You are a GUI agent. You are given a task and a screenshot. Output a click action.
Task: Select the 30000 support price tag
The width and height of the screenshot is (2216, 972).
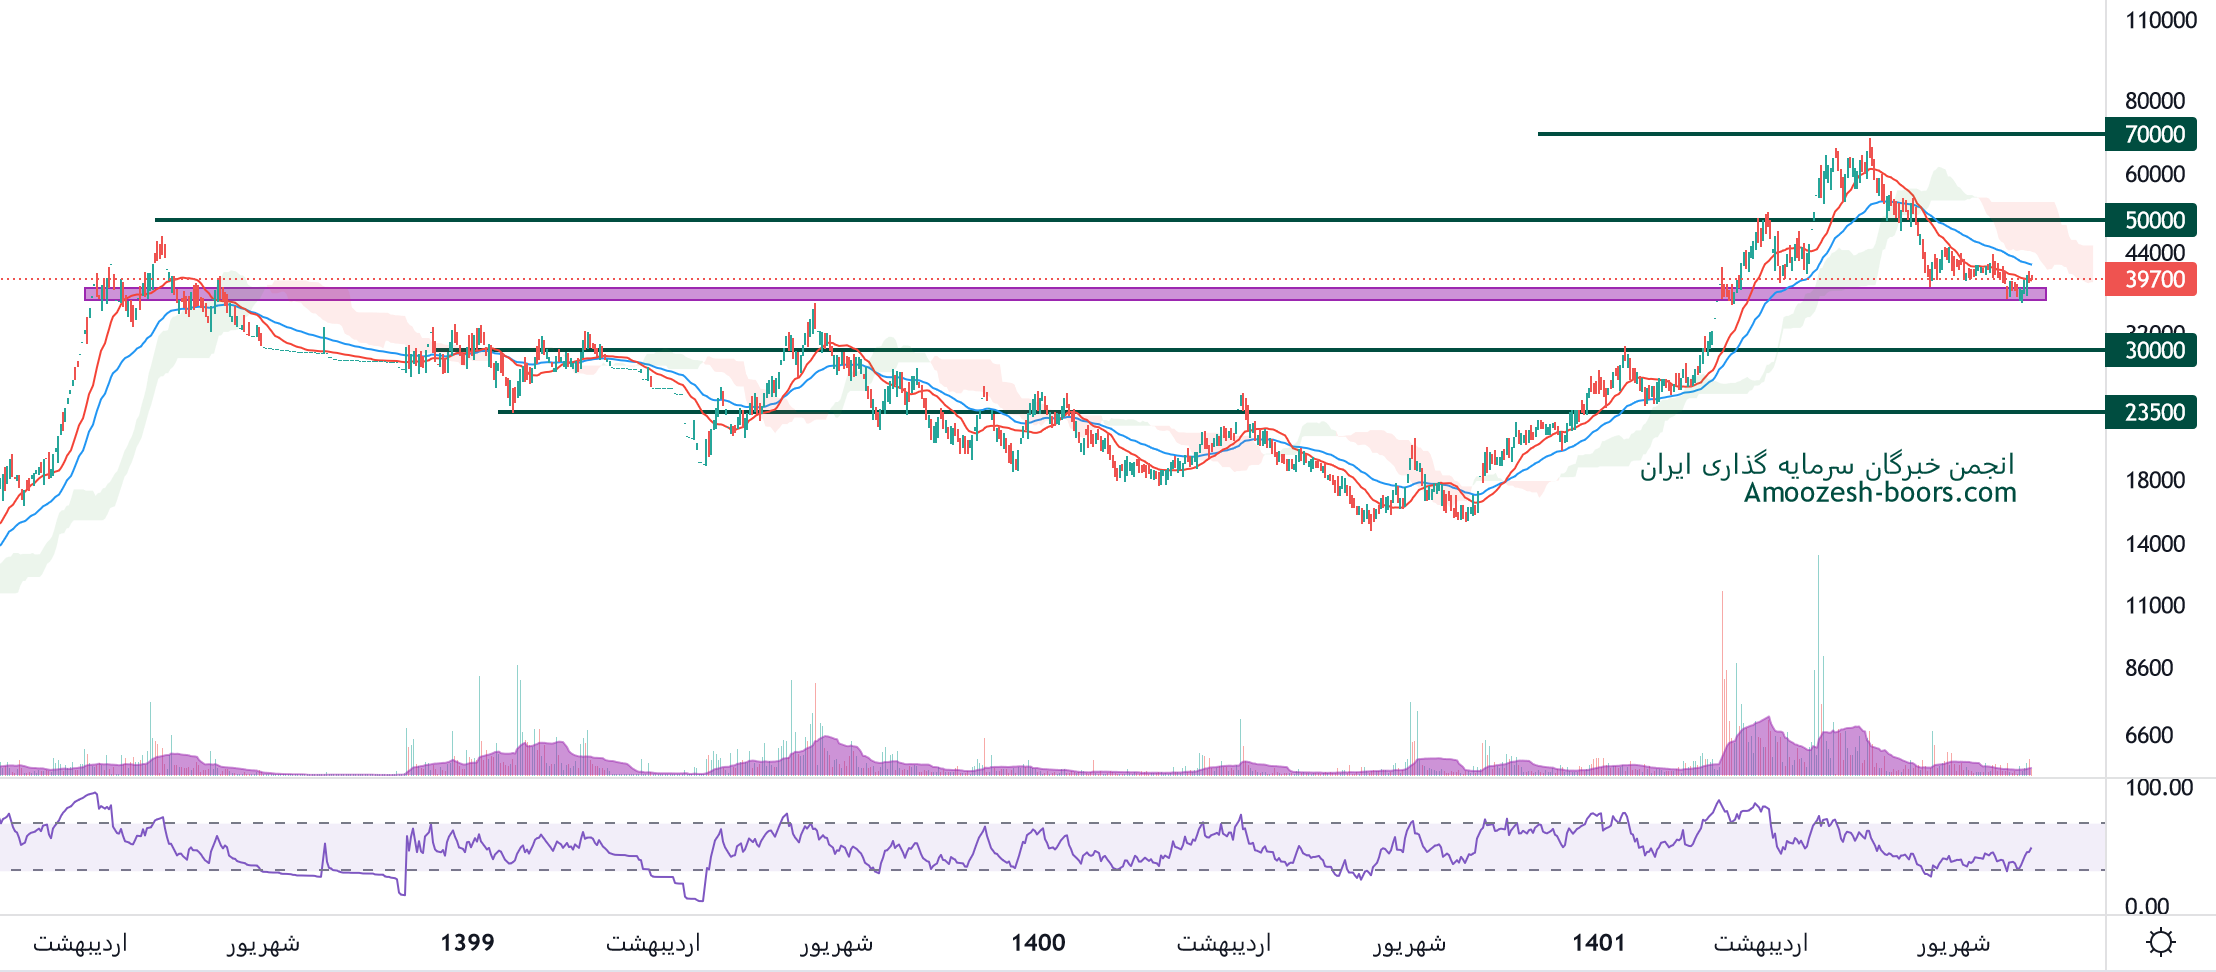[x=2151, y=350]
